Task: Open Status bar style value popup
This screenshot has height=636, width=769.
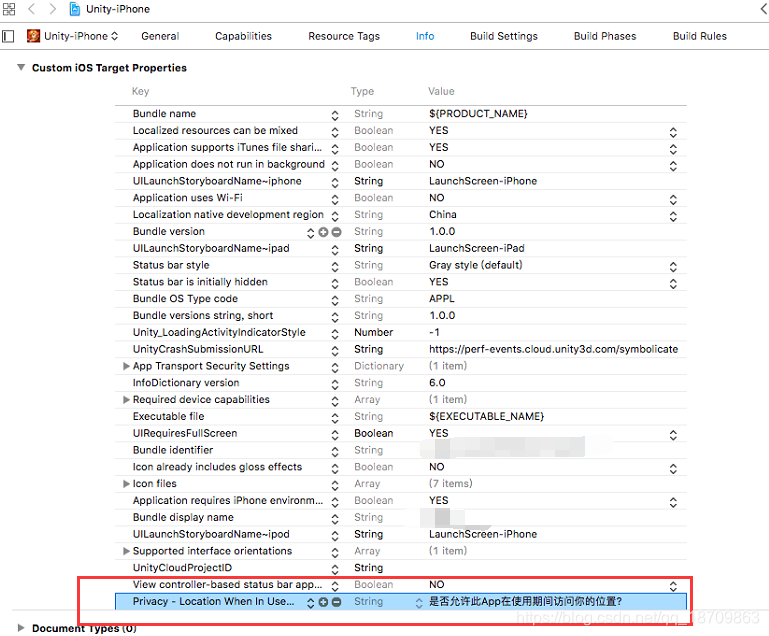Action: point(673,267)
